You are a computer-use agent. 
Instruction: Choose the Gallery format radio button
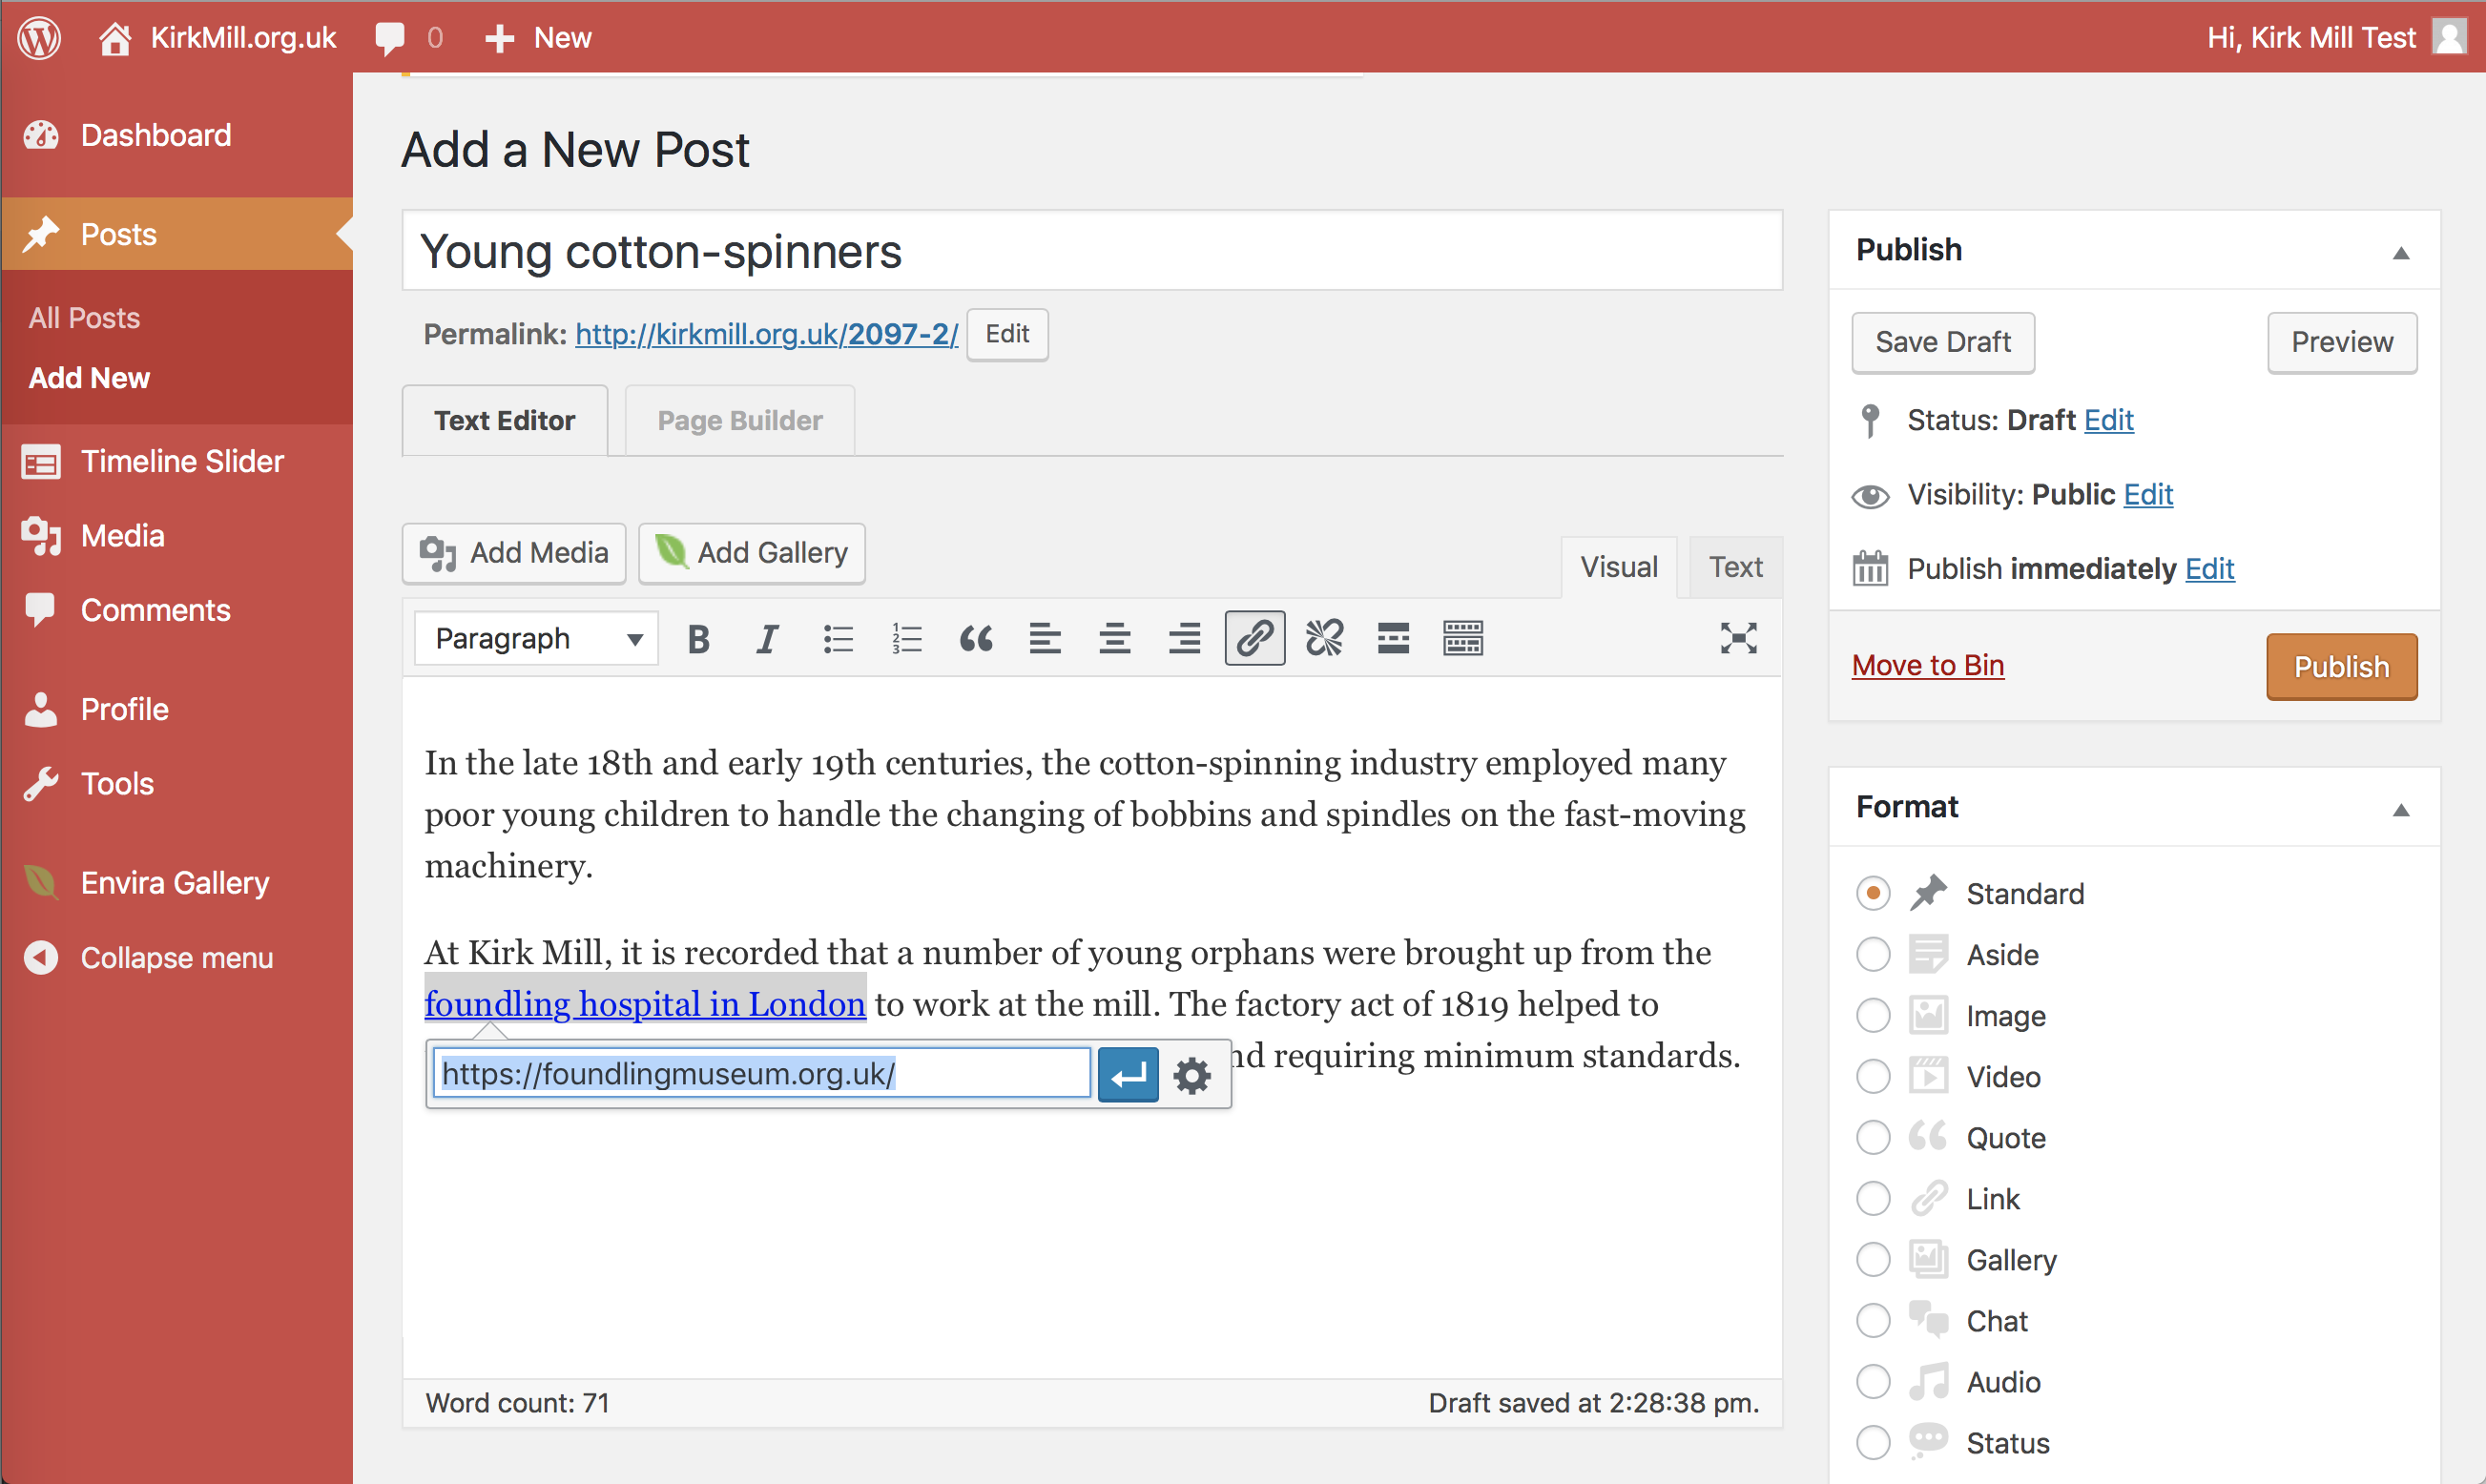click(x=1873, y=1260)
